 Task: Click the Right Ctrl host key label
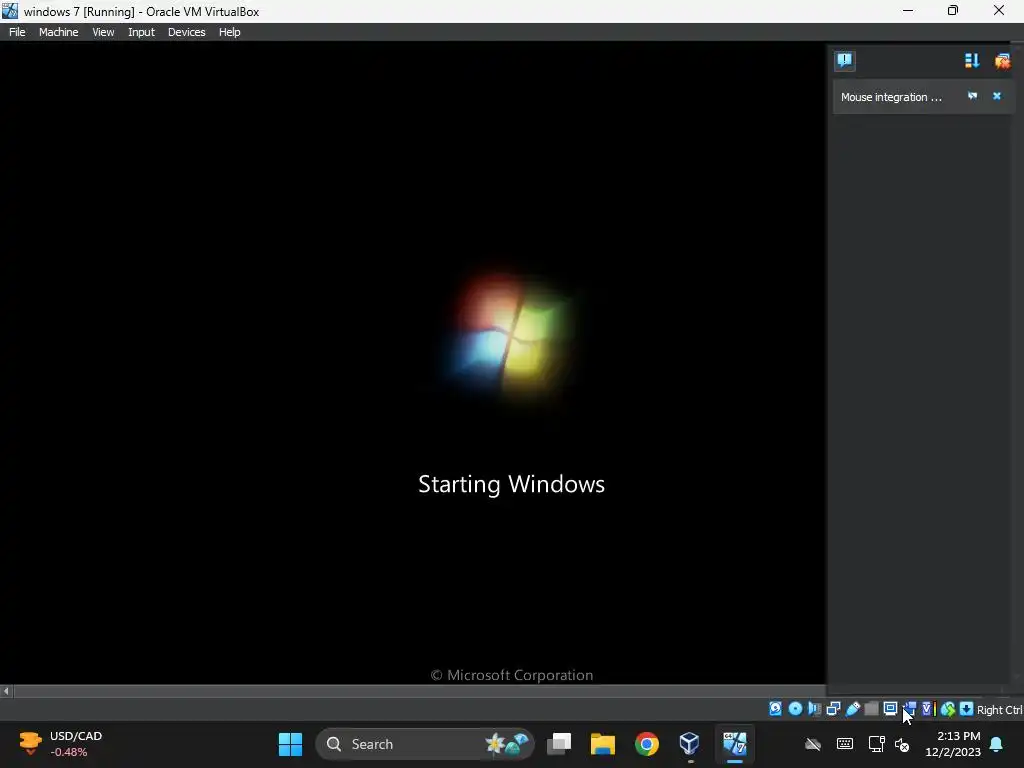click(1000, 710)
